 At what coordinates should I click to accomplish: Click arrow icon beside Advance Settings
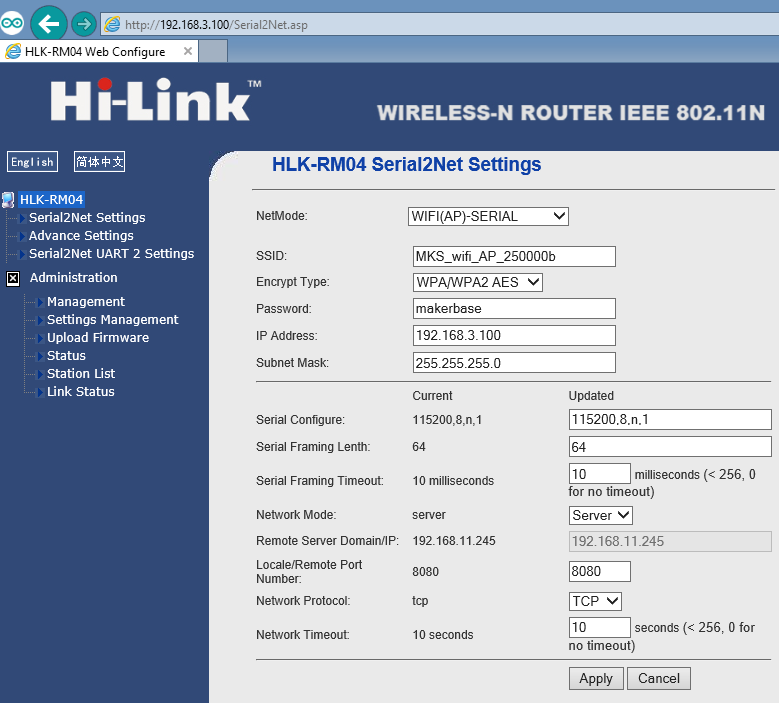22,236
